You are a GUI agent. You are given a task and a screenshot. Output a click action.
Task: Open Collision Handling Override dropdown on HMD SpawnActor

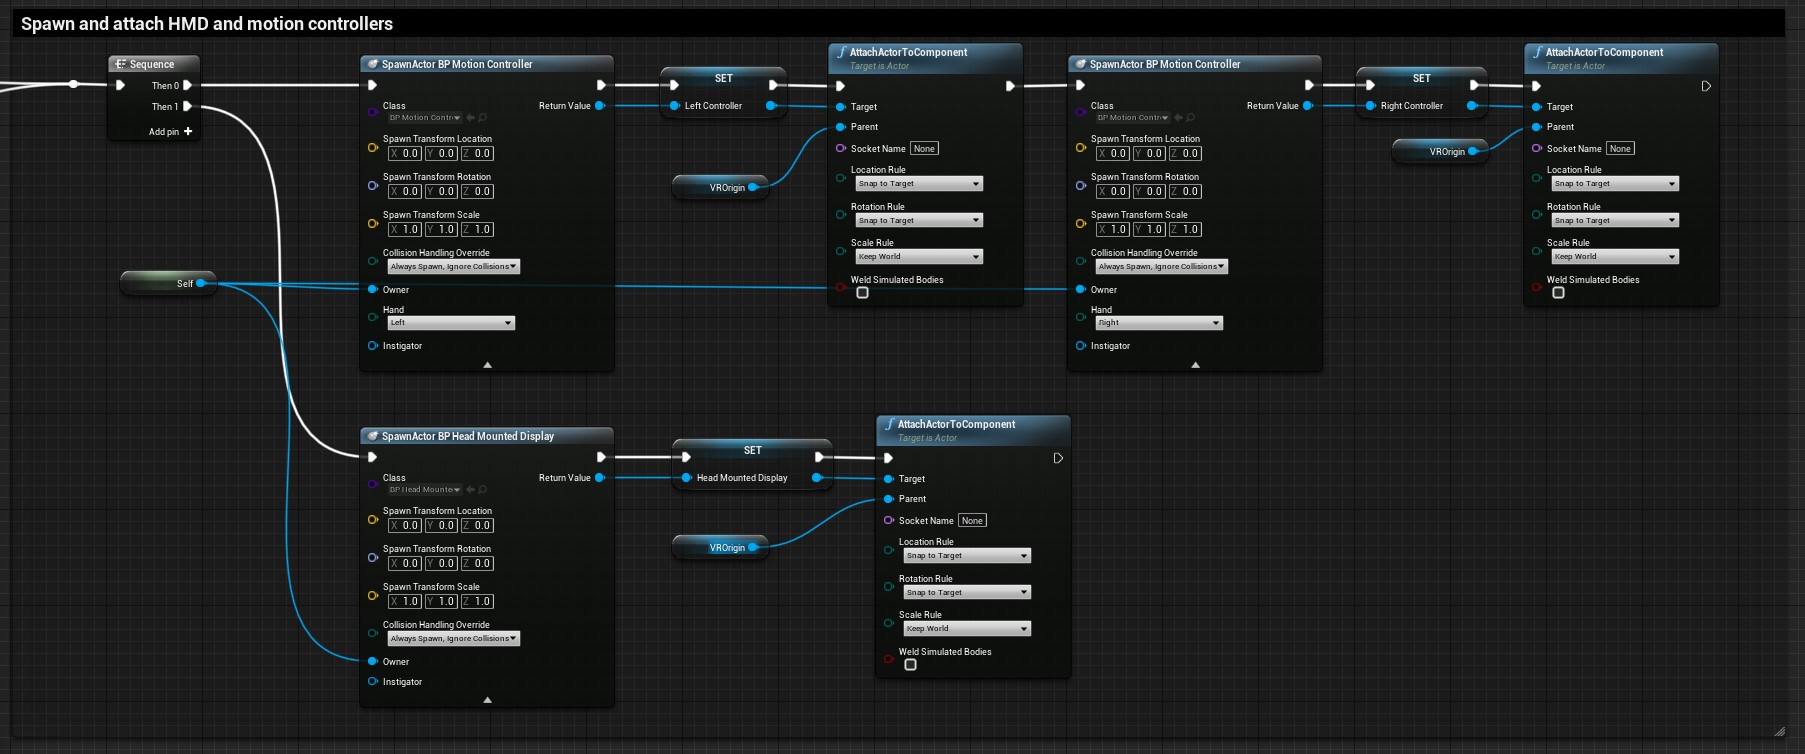click(454, 639)
